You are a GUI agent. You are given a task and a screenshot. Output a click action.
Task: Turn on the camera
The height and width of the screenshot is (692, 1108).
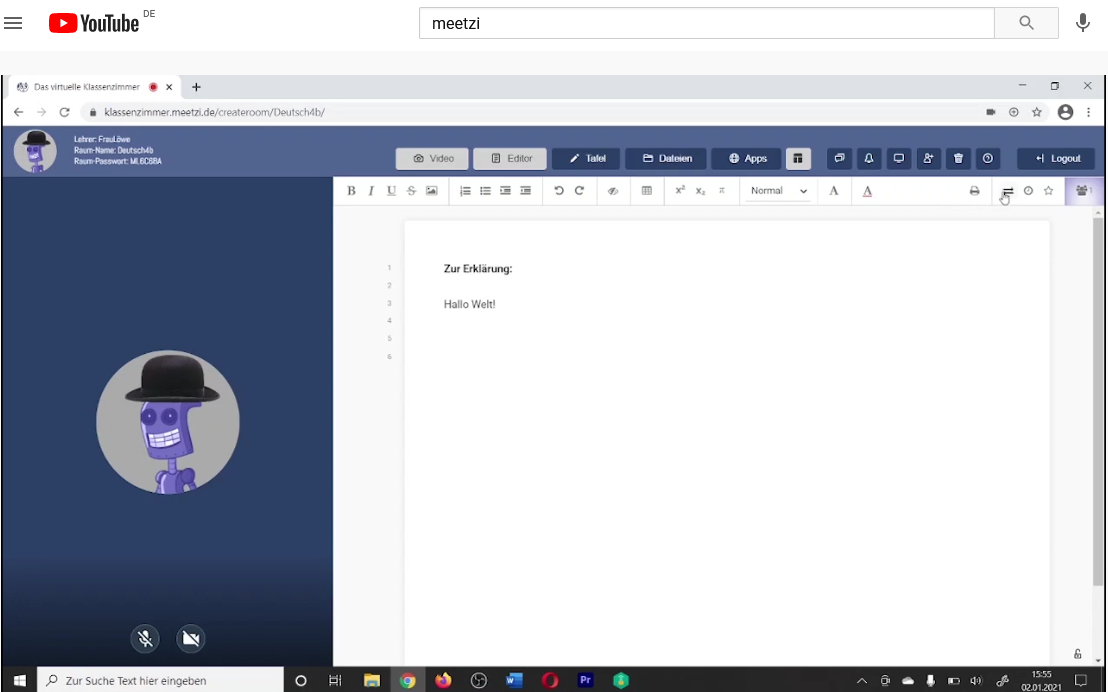tap(190, 638)
